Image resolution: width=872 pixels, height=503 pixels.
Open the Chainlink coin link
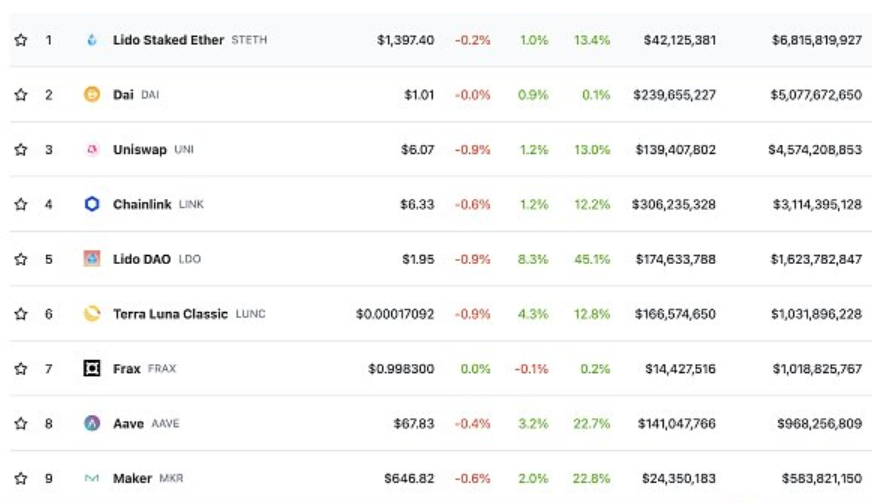pyautogui.click(x=142, y=204)
